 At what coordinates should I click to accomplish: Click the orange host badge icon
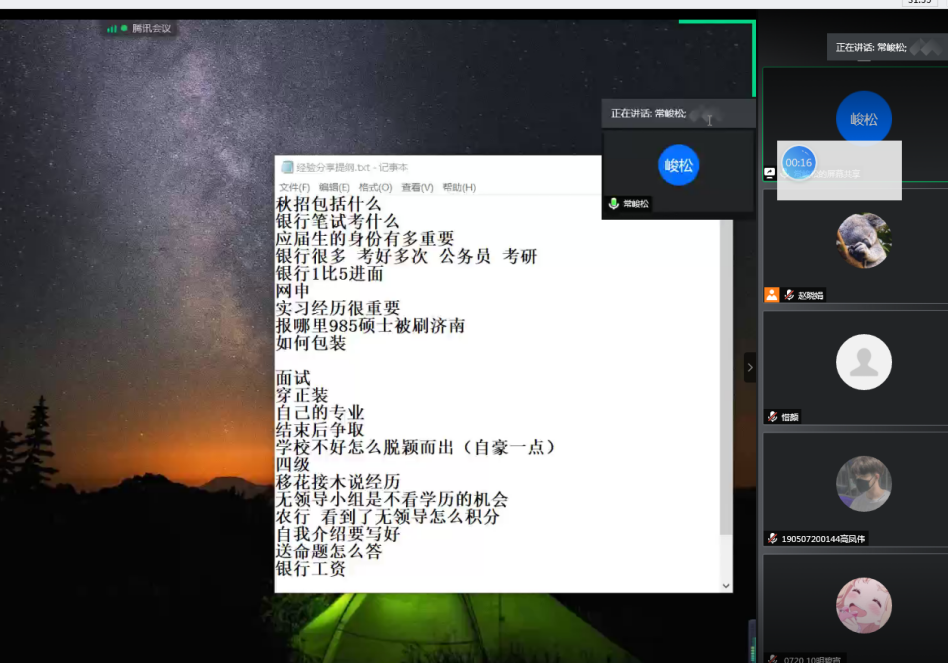point(771,295)
